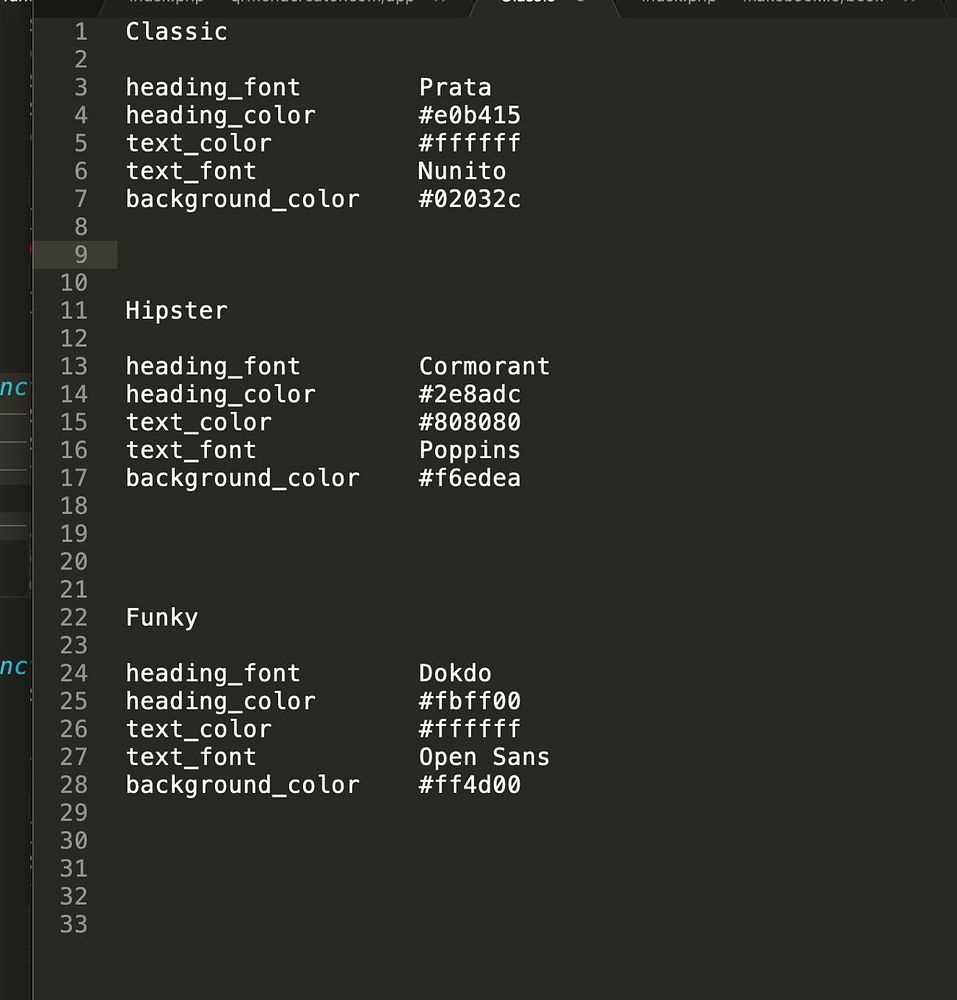Click the #fbff00 heading color value

pyautogui.click(x=469, y=701)
